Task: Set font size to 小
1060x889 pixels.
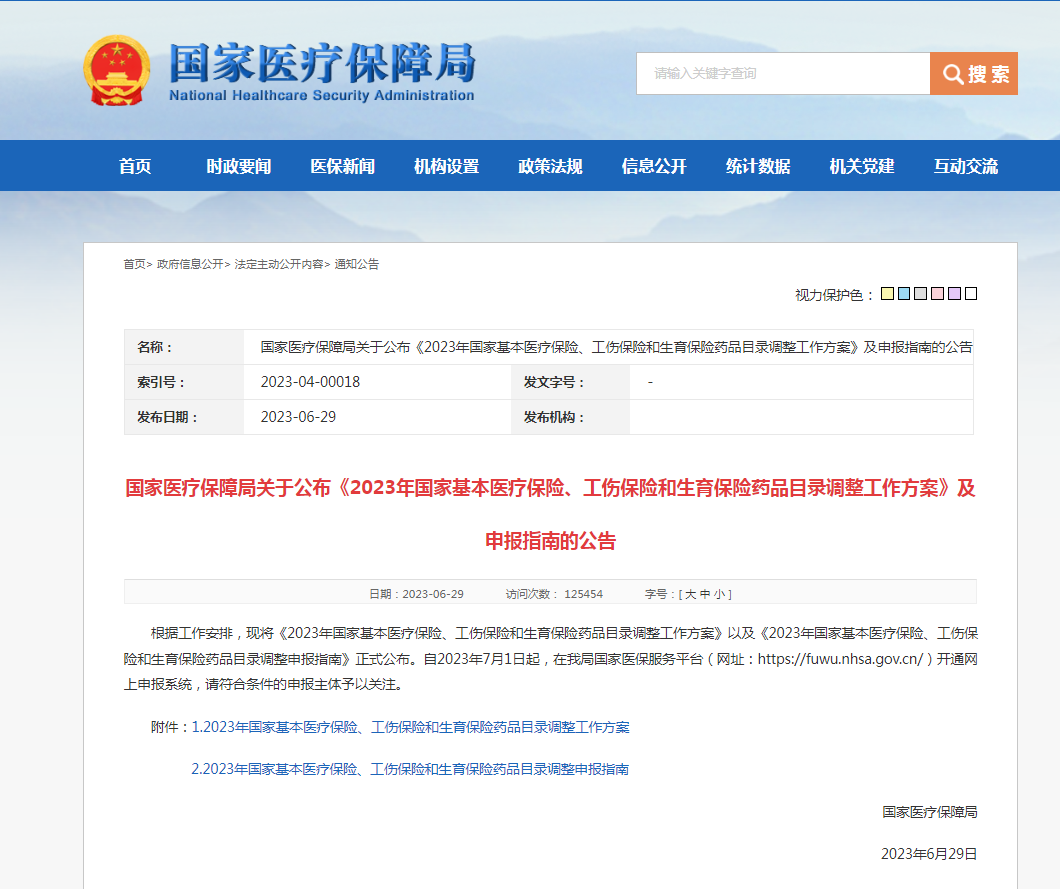Action: tap(719, 594)
